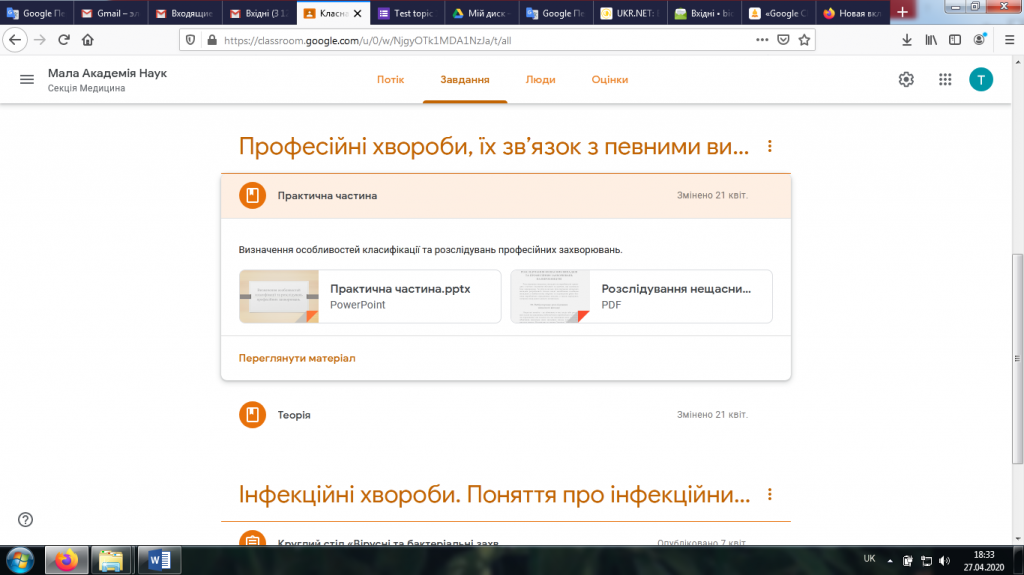This screenshot has width=1024, height=575.
Task: Click the page vertical scrollbar thumb
Action: pos(1017,359)
